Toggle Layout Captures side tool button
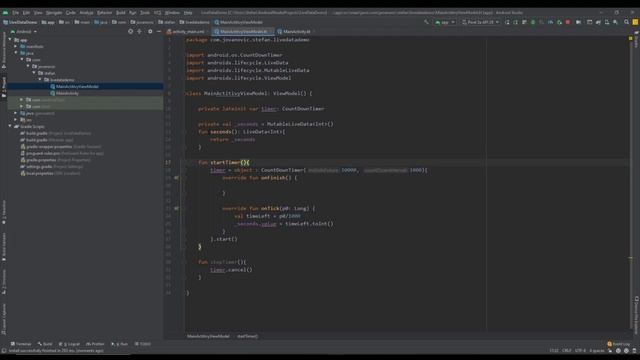Viewport: 640px width, 360px height. [x=4, y=319]
